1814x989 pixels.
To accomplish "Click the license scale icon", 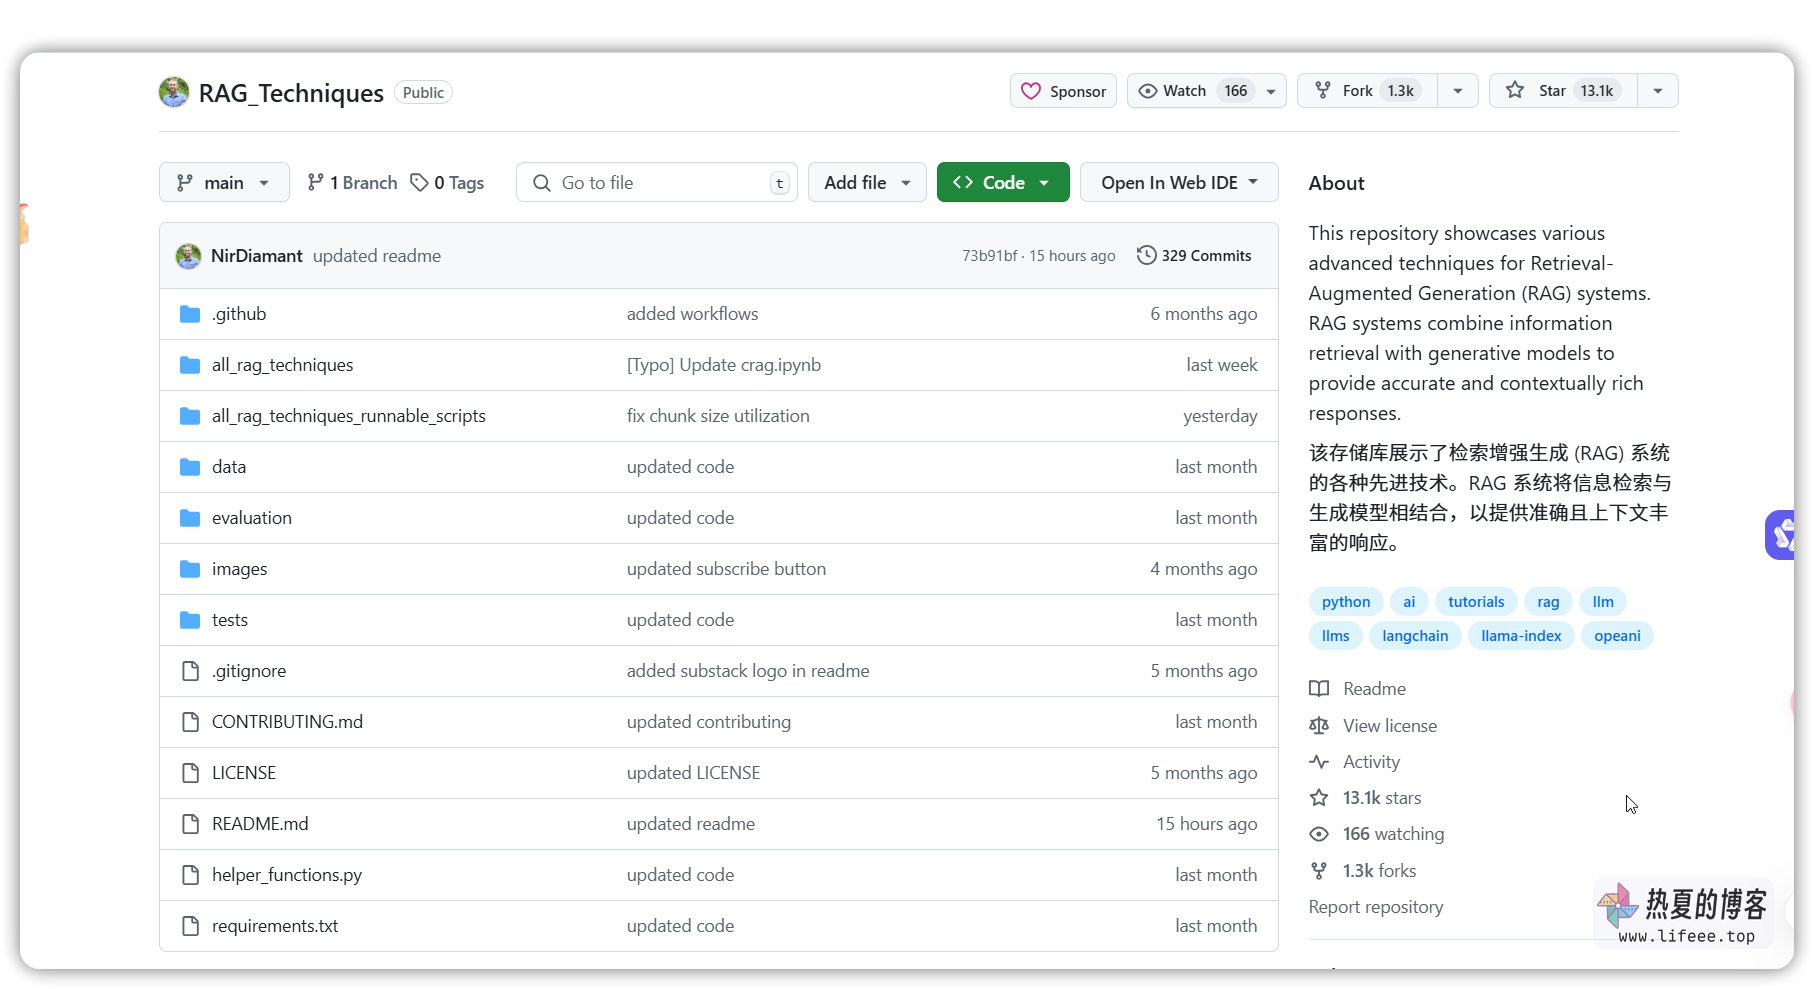I will click(x=1319, y=726).
